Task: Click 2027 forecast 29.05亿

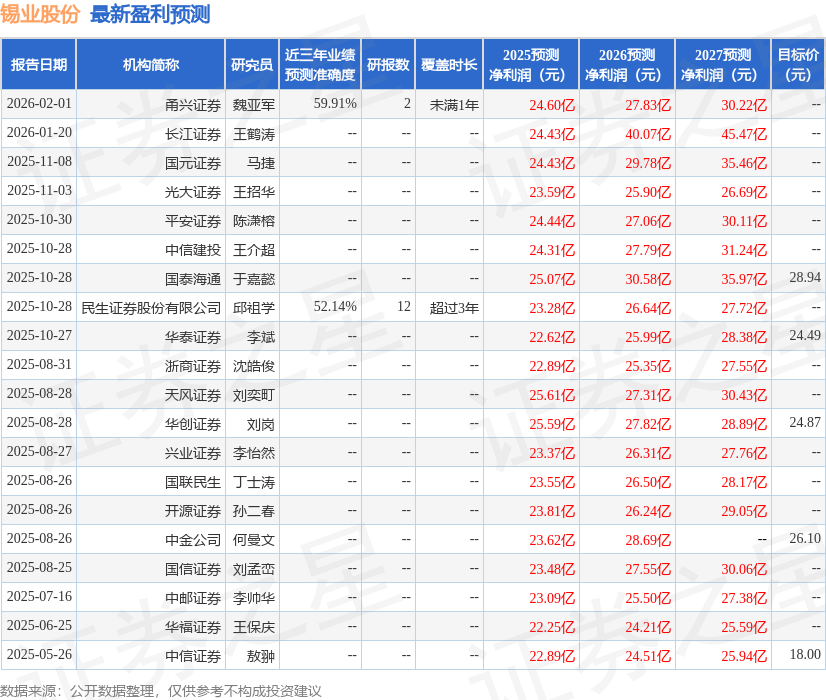Action: (x=744, y=511)
